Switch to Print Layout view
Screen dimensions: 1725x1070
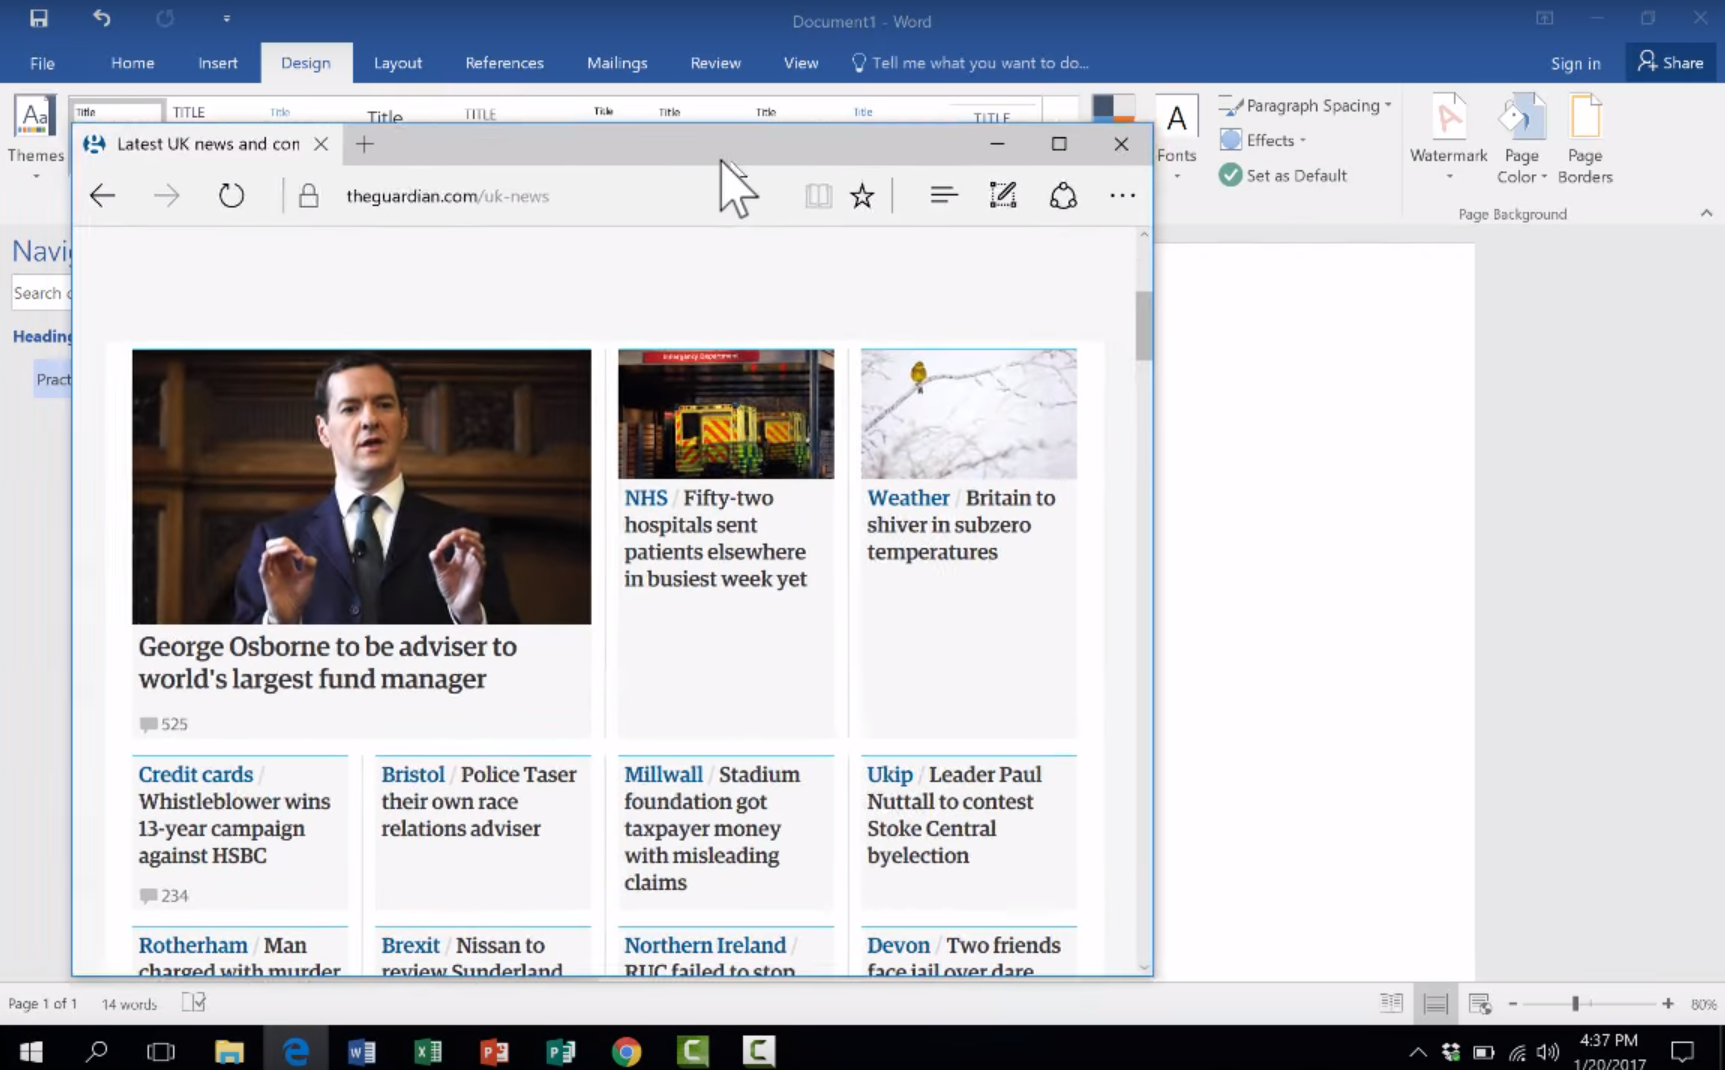pos(1435,1003)
